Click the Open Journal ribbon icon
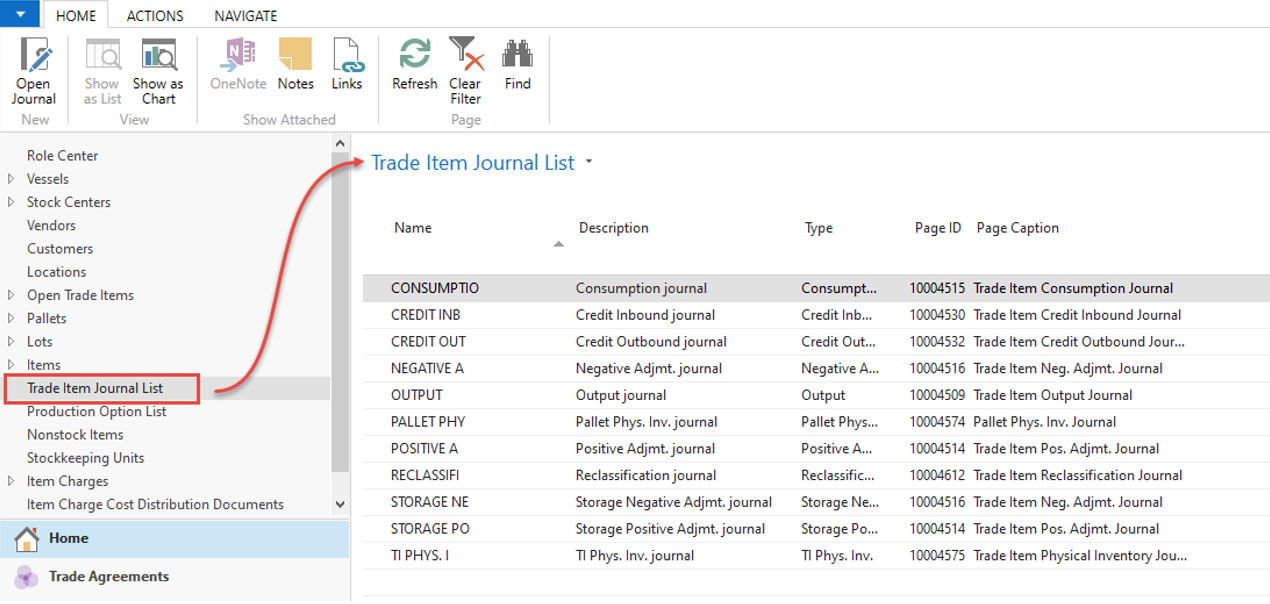 34,56
